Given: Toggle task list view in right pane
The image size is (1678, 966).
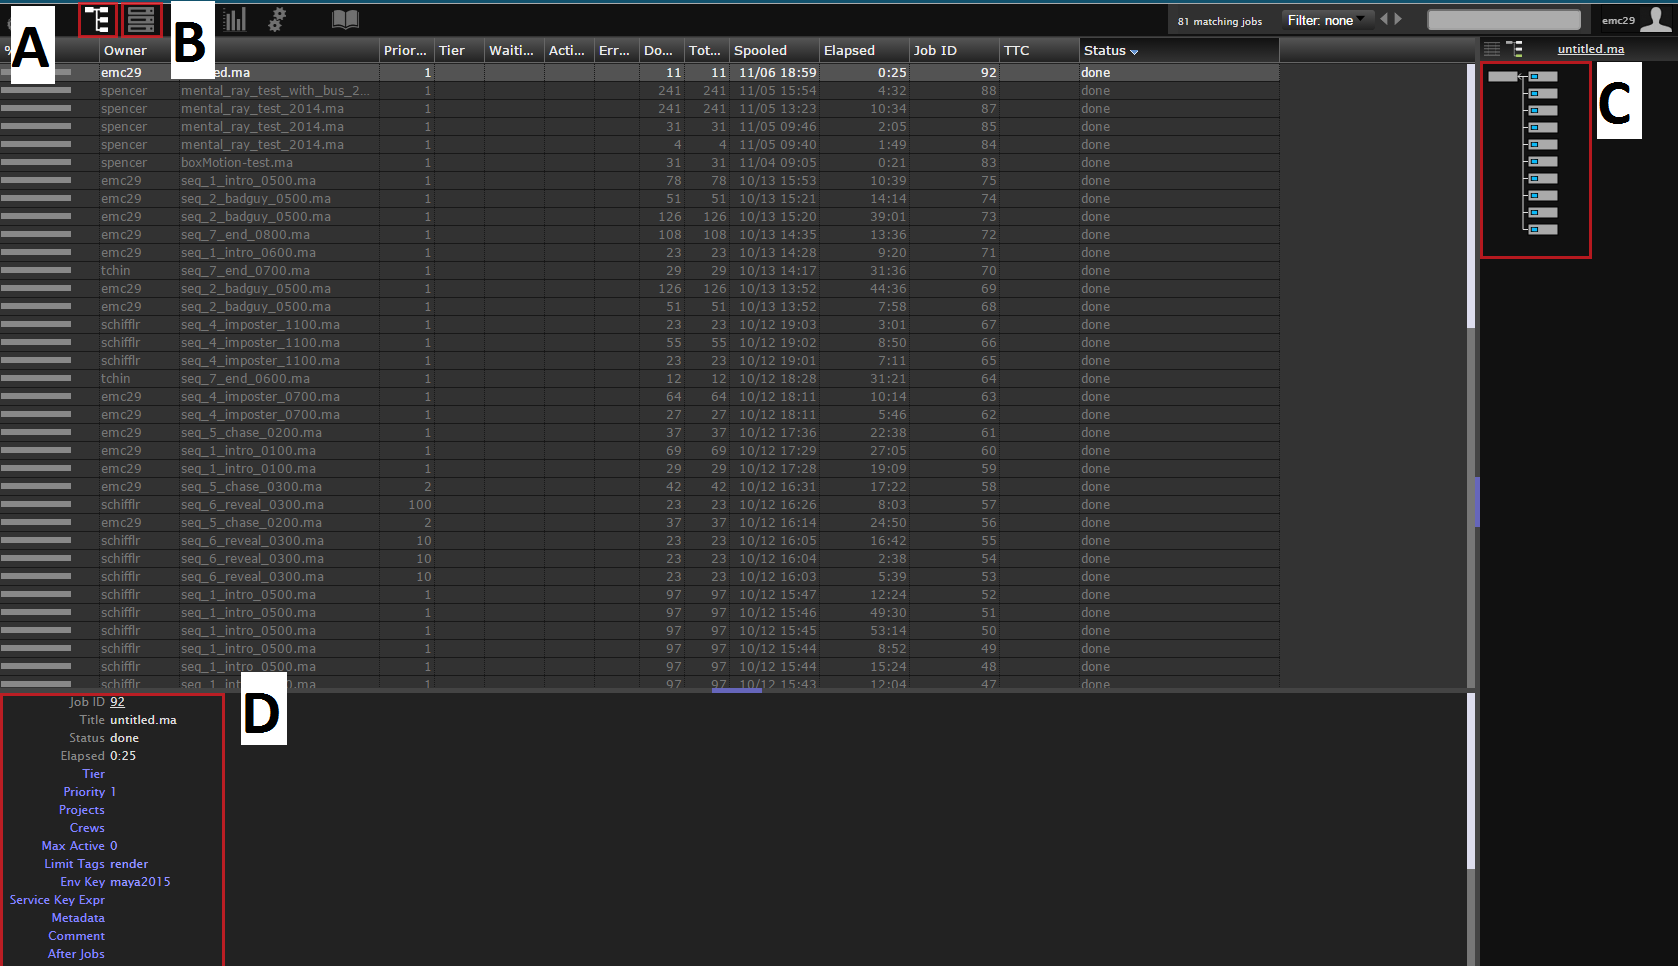Looking at the screenshot, I should [x=1492, y=49].
